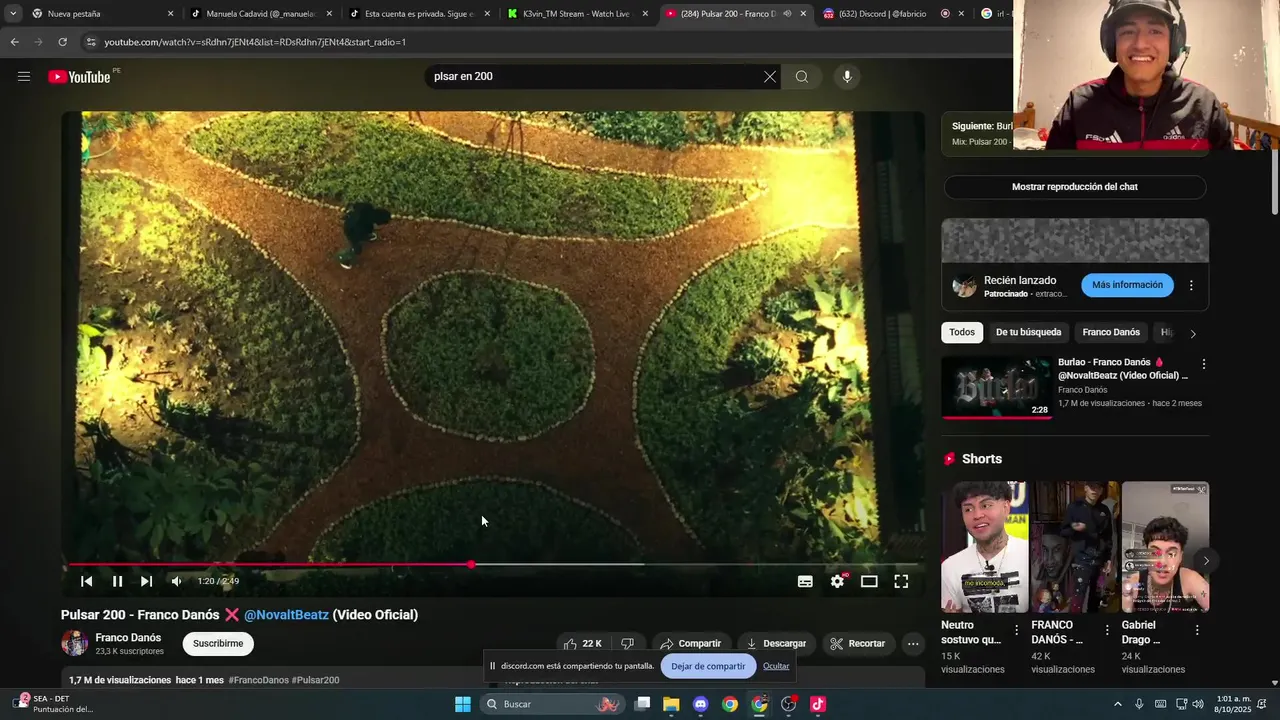This screenshot has width=1280, height=720.
Task: Toggle subtitles in the player
Action: click(x=805, y=581)
